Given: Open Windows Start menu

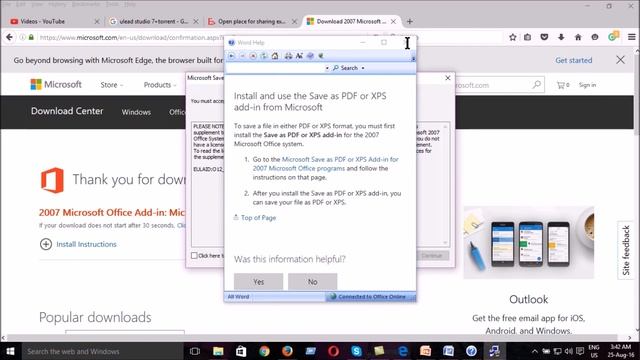Looking at the screenshot, I should point(10,351).
